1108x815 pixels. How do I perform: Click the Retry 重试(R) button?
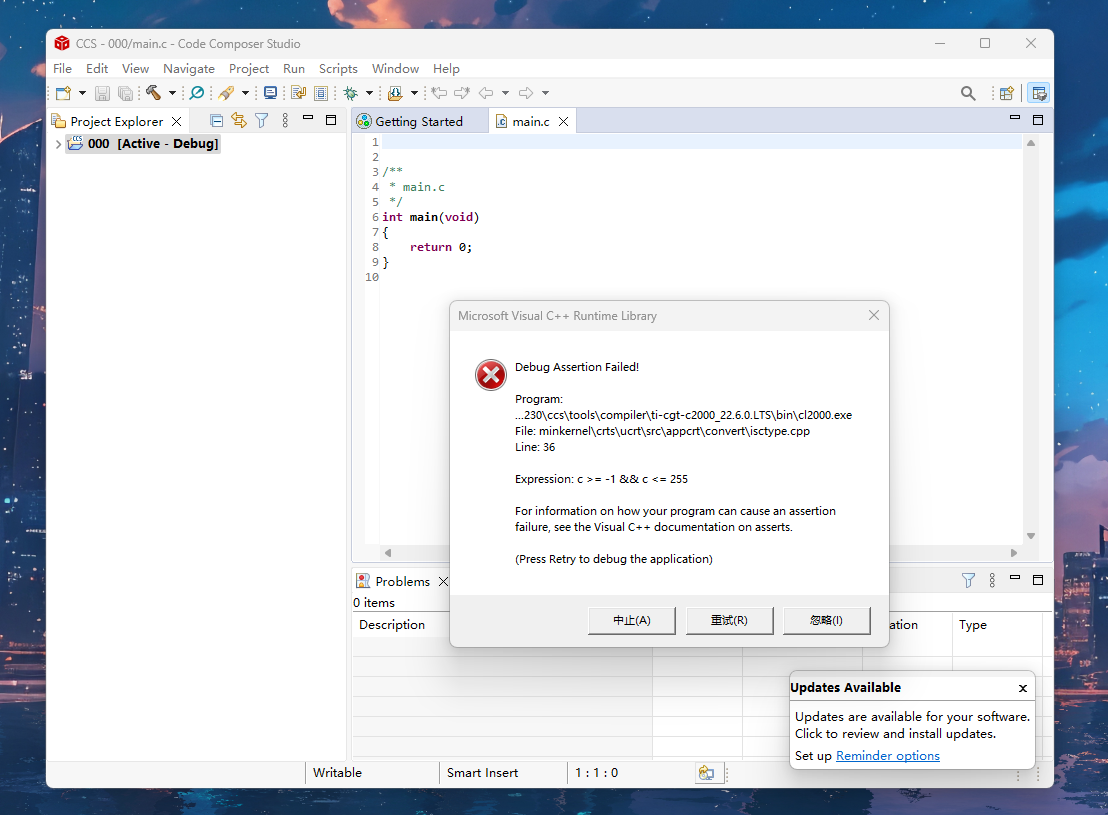(729, 621)
